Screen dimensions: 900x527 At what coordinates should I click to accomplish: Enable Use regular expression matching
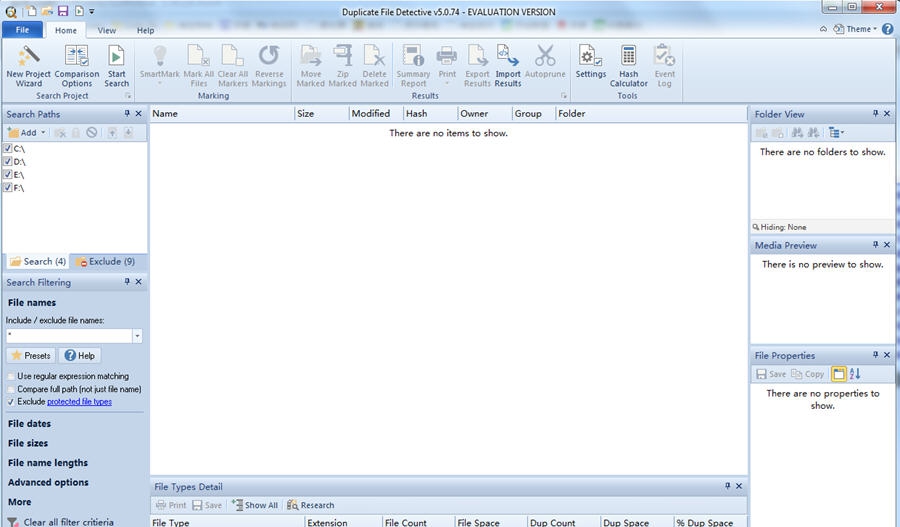11,376
